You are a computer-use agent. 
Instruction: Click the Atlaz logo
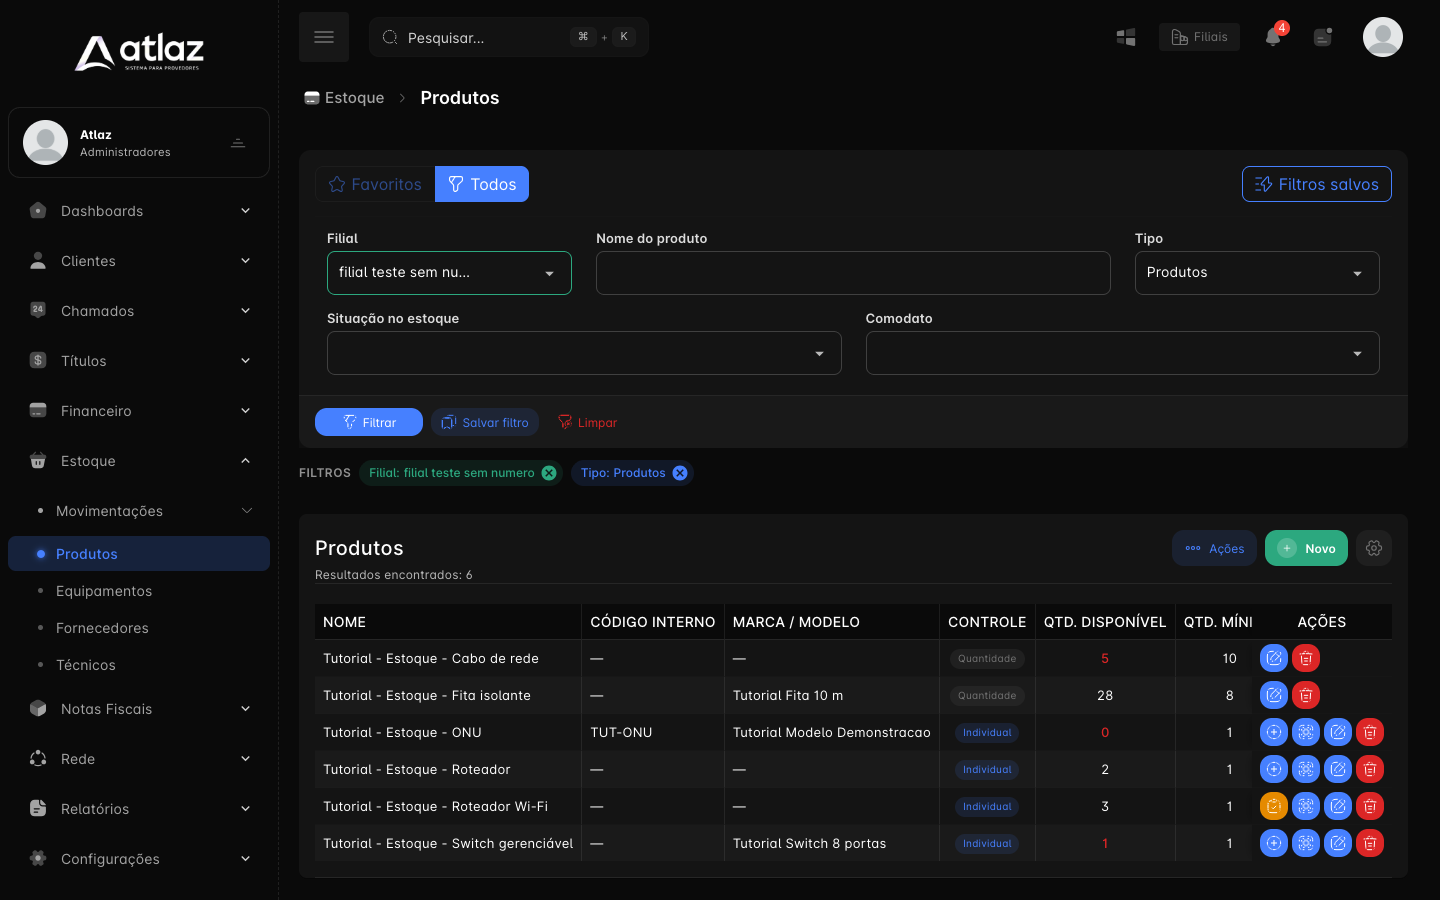(x=139, y=52)
